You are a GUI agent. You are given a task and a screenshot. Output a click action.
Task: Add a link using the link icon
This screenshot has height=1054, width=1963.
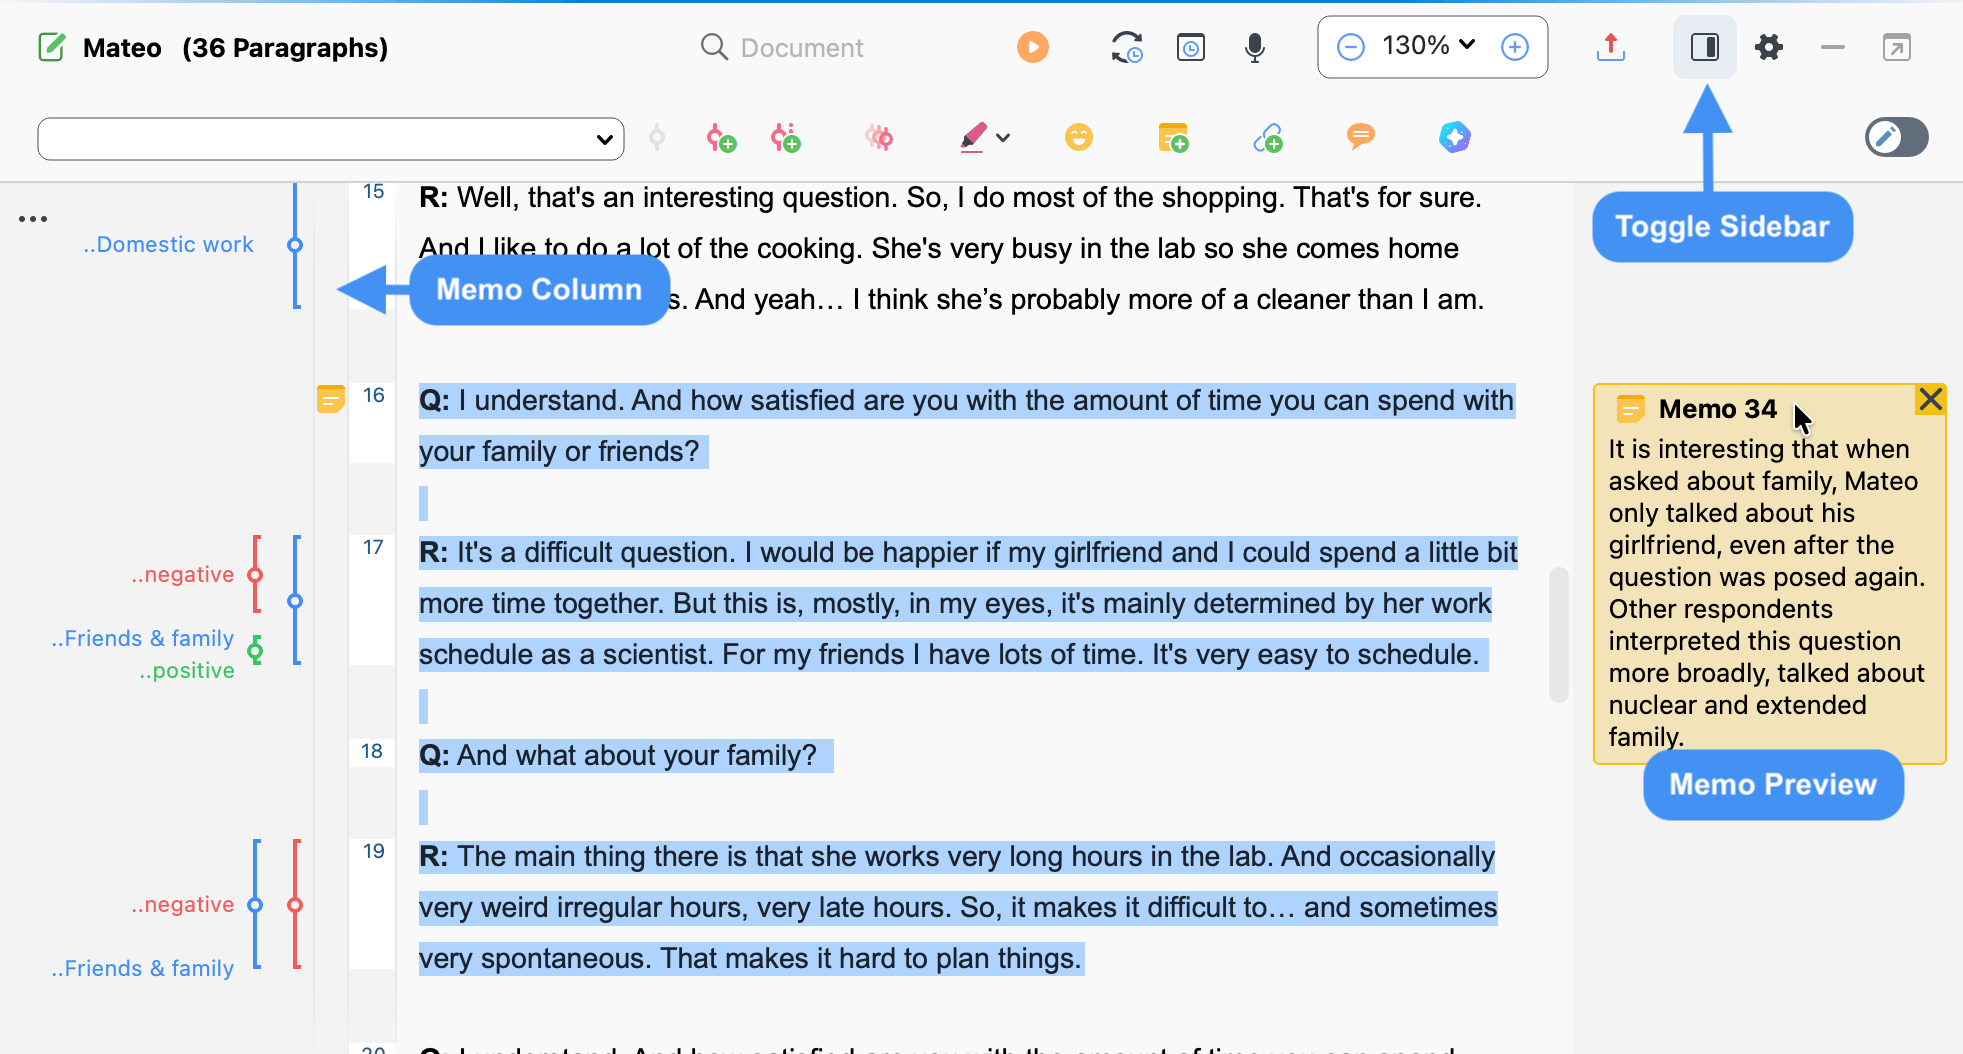click(1266, 138)
